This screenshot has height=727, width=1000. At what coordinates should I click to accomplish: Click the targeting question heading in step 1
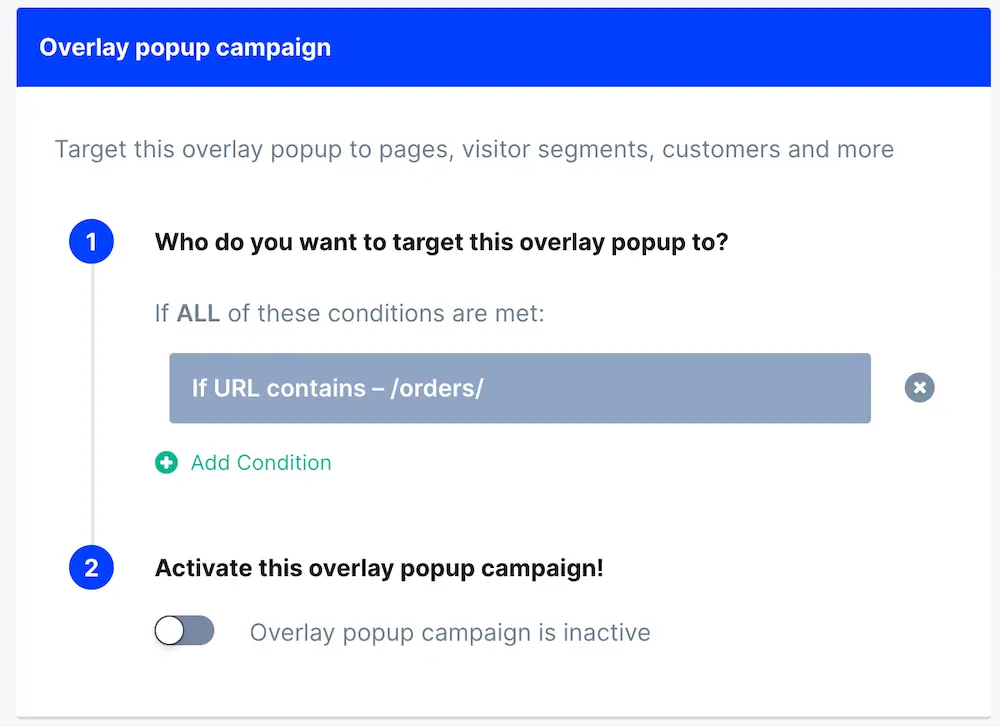[441, 241]
